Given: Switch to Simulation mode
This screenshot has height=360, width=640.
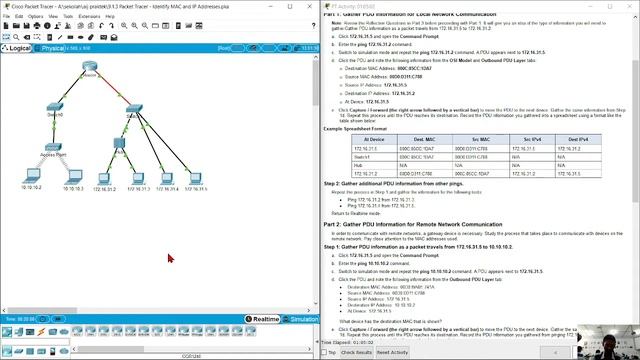Looking at the screenshot, I should tap(300, 319).
